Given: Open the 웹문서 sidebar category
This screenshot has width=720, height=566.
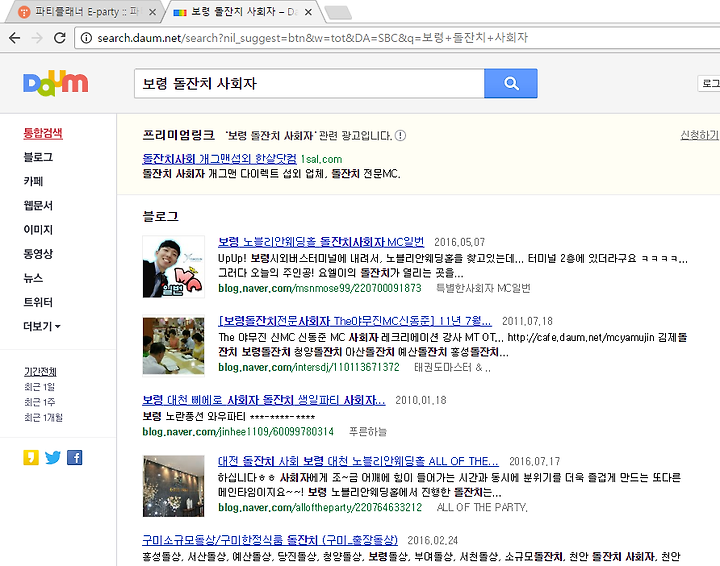Looking at the screenshot, I should pos(38,205).
